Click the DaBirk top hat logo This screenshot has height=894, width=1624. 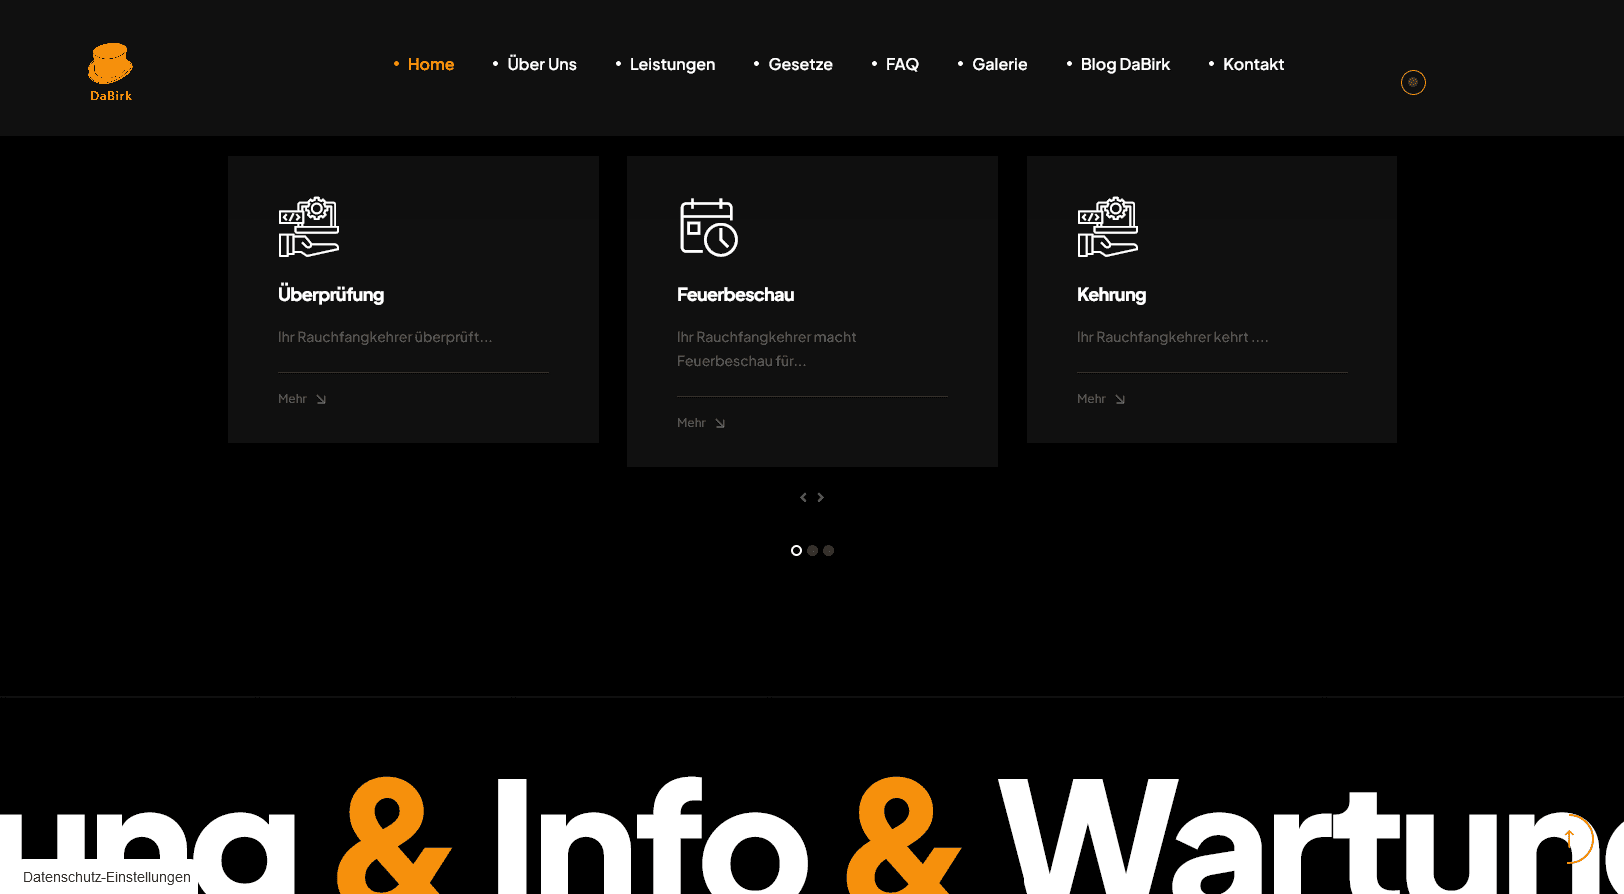[110, 71]
